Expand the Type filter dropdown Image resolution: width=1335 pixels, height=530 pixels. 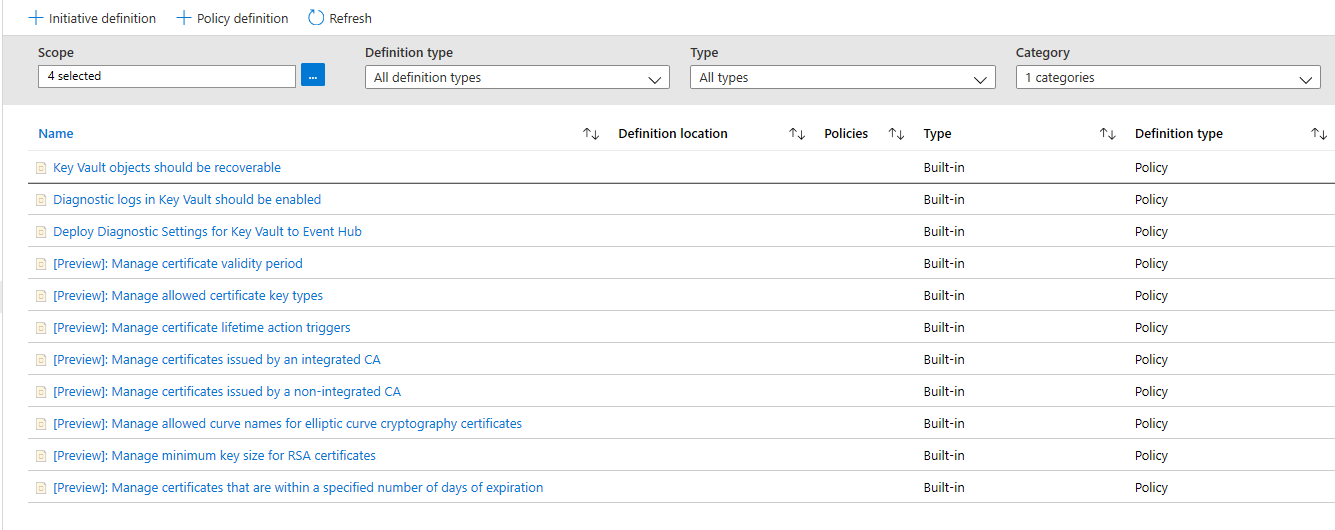842,78
